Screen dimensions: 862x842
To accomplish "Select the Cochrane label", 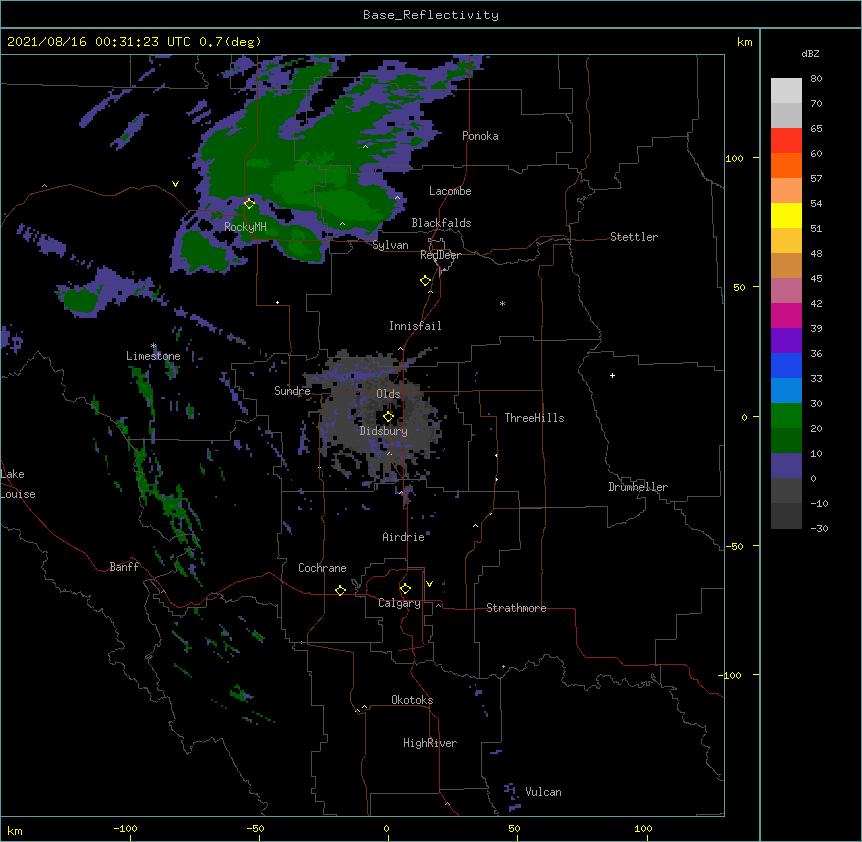I will [322, 568].
